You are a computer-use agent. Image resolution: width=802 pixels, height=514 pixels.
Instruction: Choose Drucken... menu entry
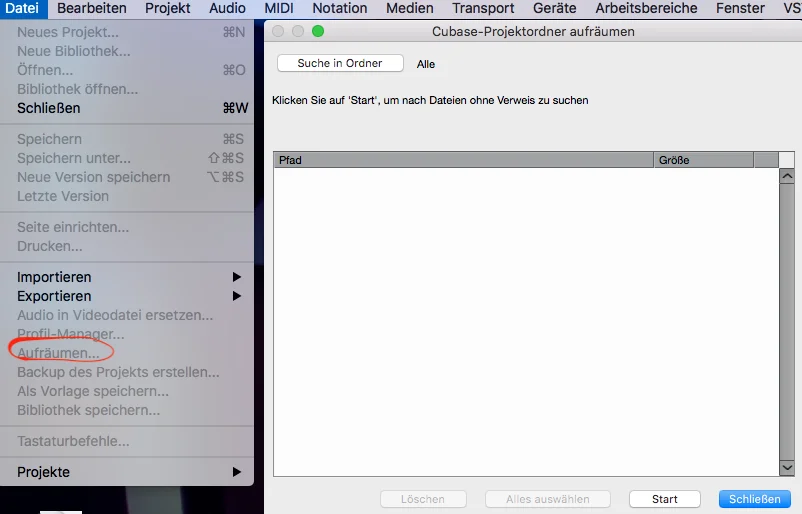[127, 246]
